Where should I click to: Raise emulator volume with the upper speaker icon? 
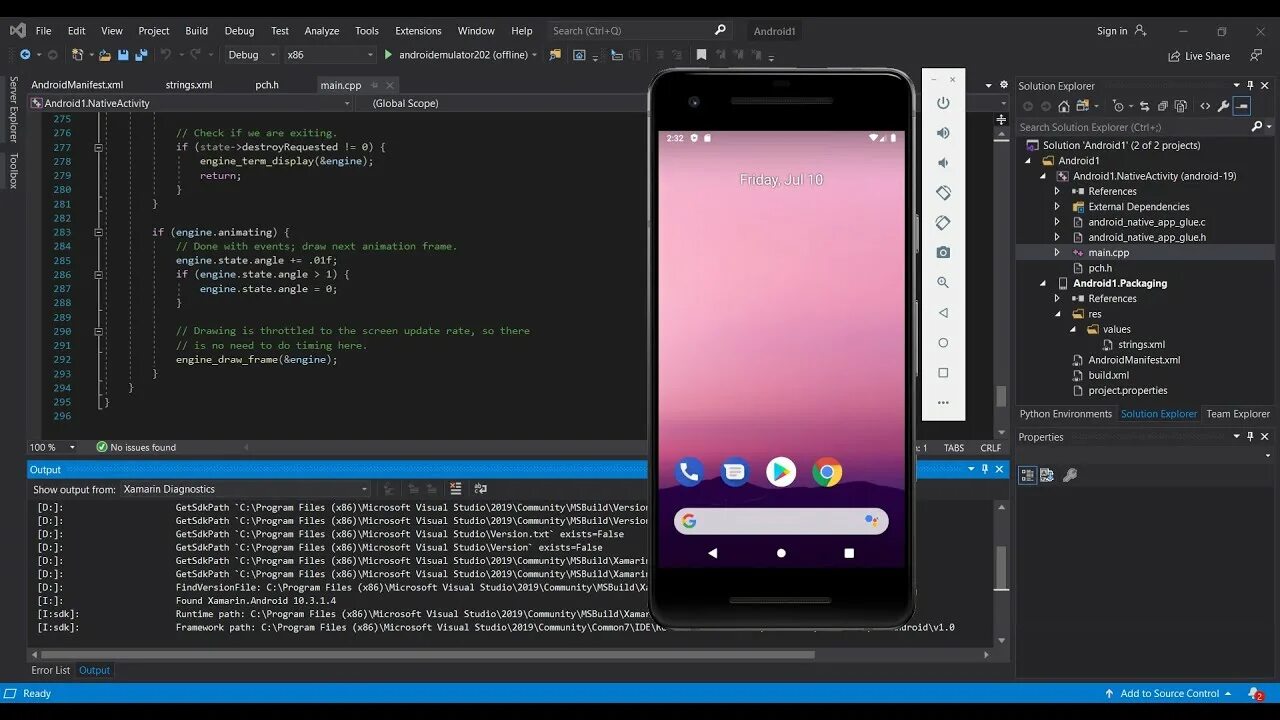coord(943,133)
